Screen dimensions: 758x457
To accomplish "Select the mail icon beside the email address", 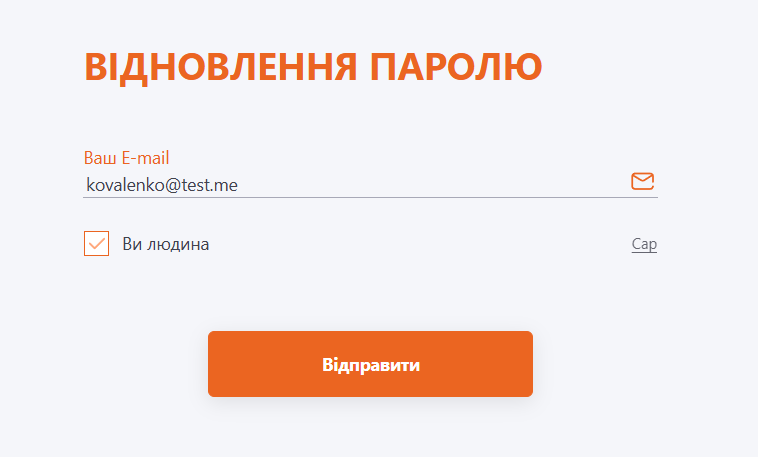I will pyautogui.click(x=642, y=181).
